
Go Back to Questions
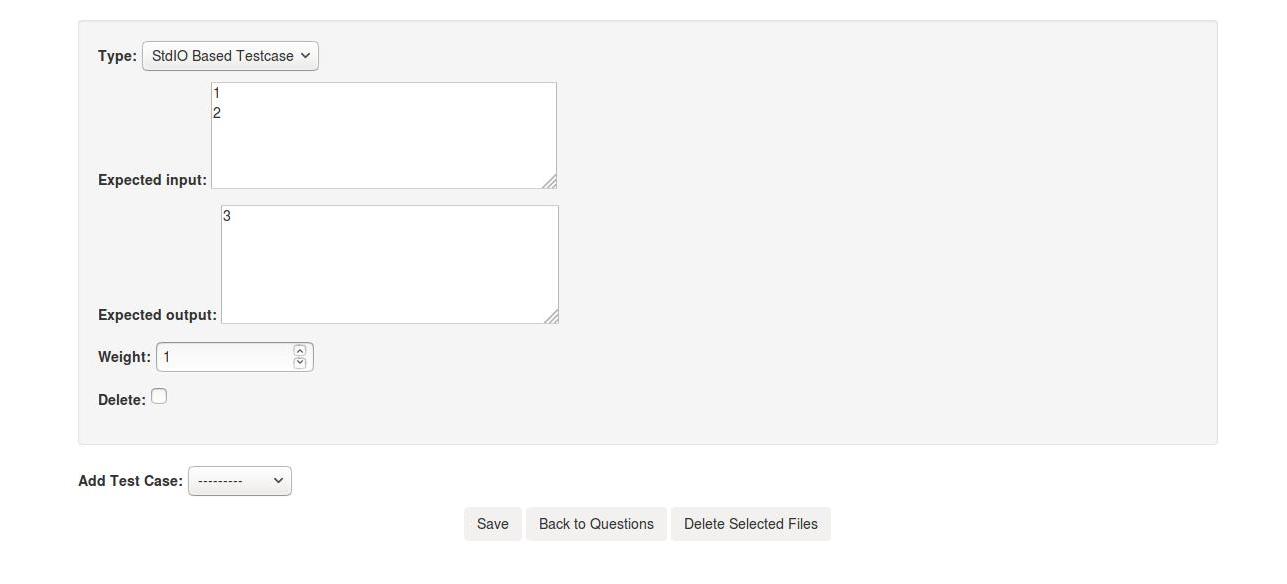click(596, 524)
